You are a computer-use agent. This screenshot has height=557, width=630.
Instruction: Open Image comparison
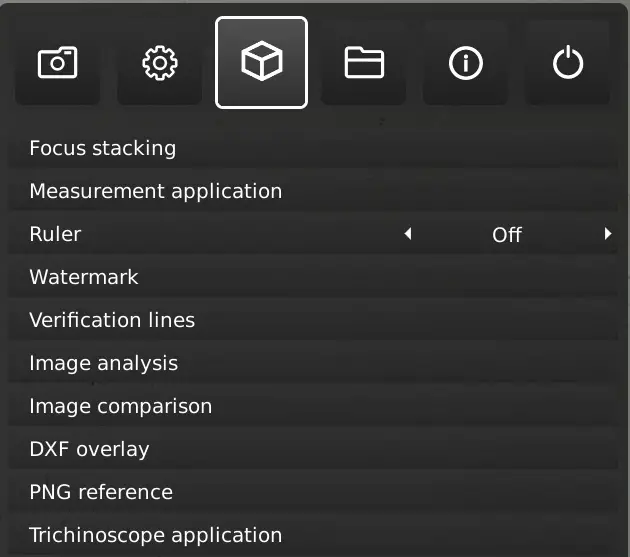point(121,406)
